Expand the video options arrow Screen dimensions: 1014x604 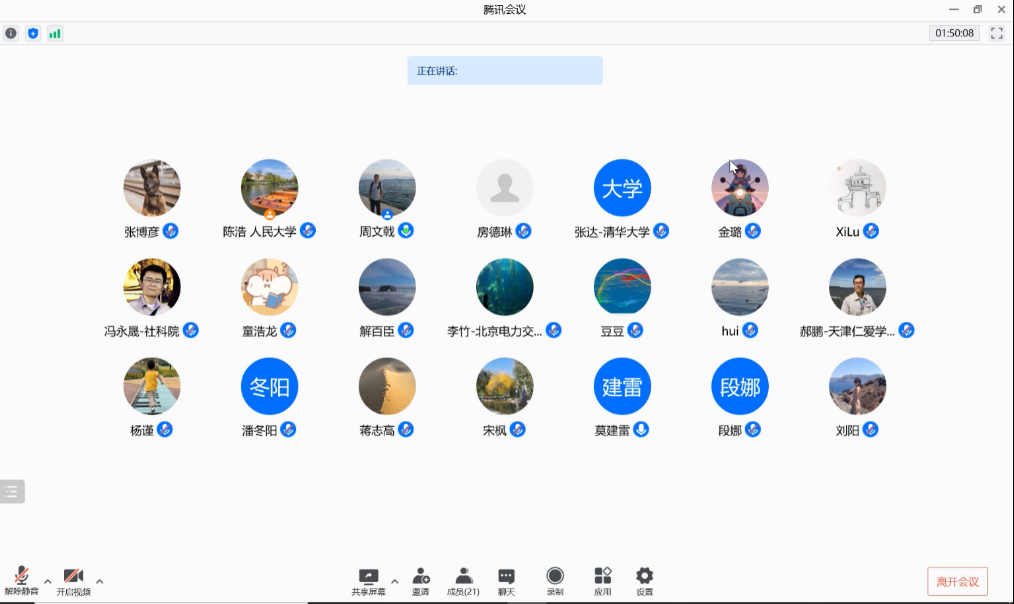click(99, 581)
